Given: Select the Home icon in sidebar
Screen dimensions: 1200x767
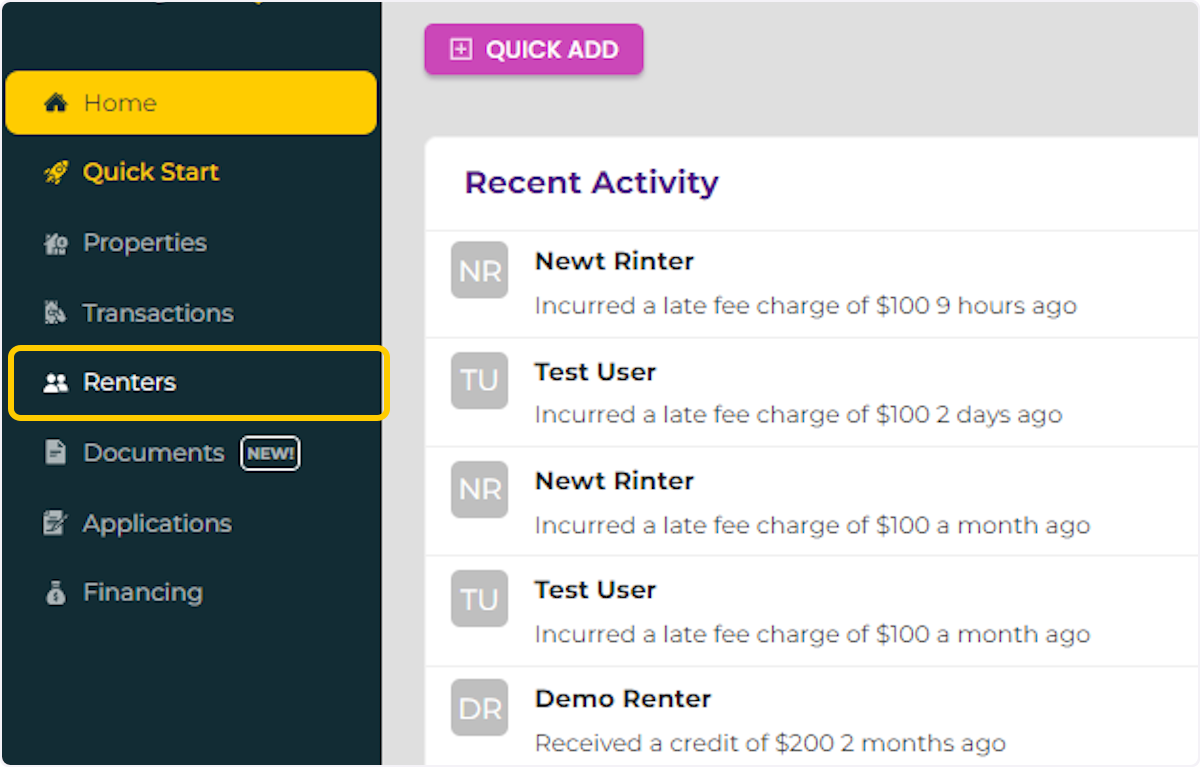Looking at the screenshot, I should pos(55,102).
